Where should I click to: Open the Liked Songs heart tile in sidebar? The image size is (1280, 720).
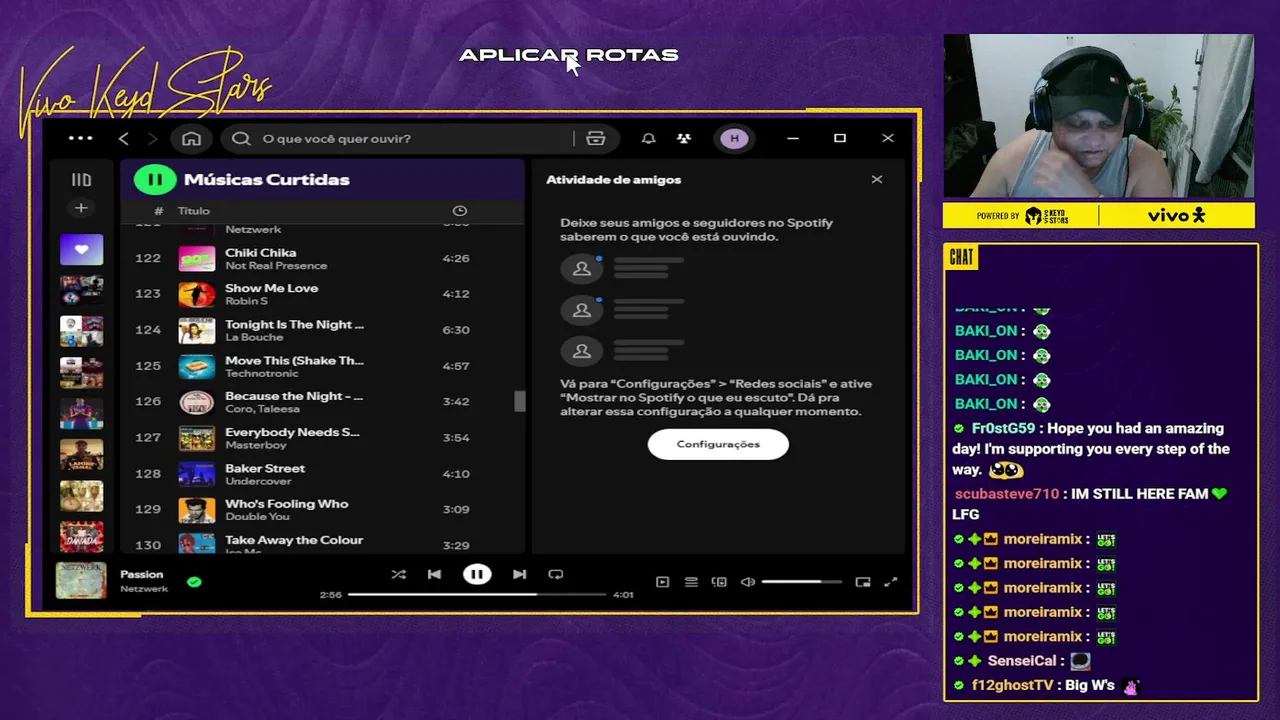(x=81, y=249)
